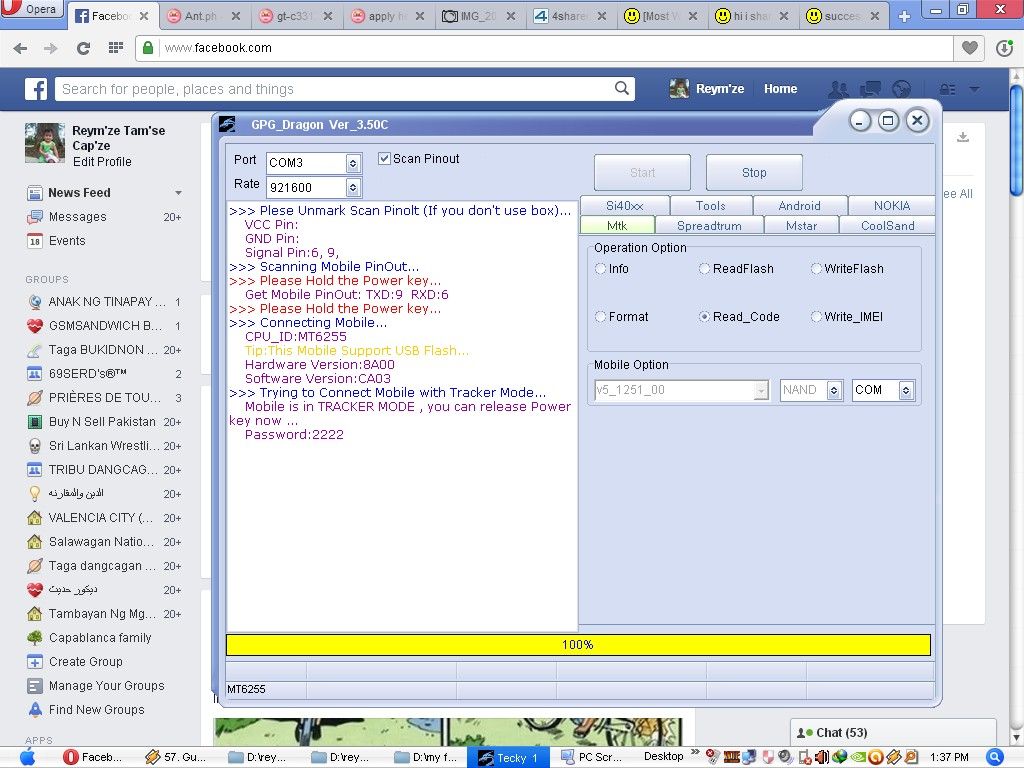Select the ReadFlash radio option
Viewport: 1024px width, 768px height.
point(705,269)
